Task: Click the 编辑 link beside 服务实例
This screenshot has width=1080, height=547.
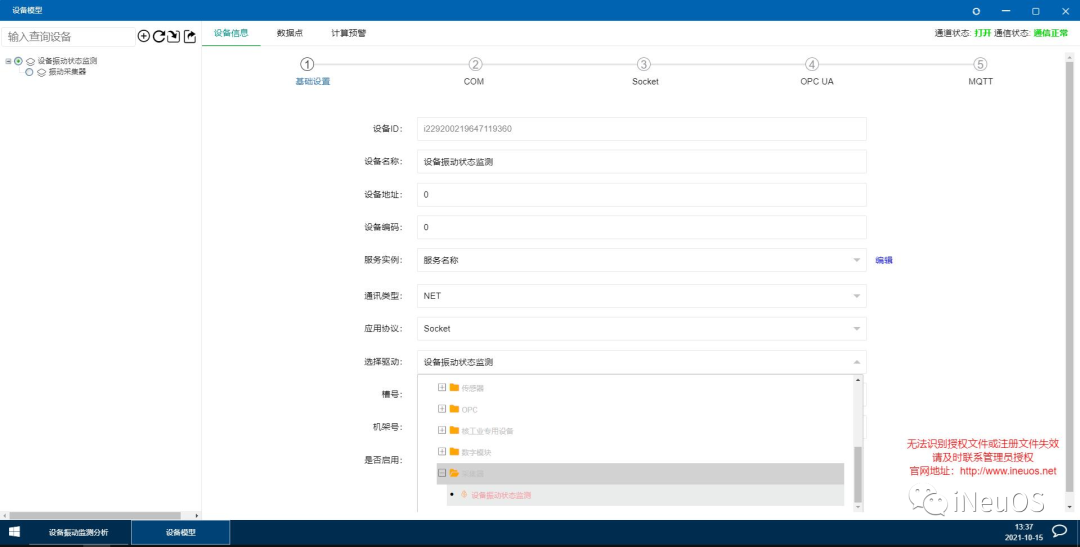Action: (884, 260)
